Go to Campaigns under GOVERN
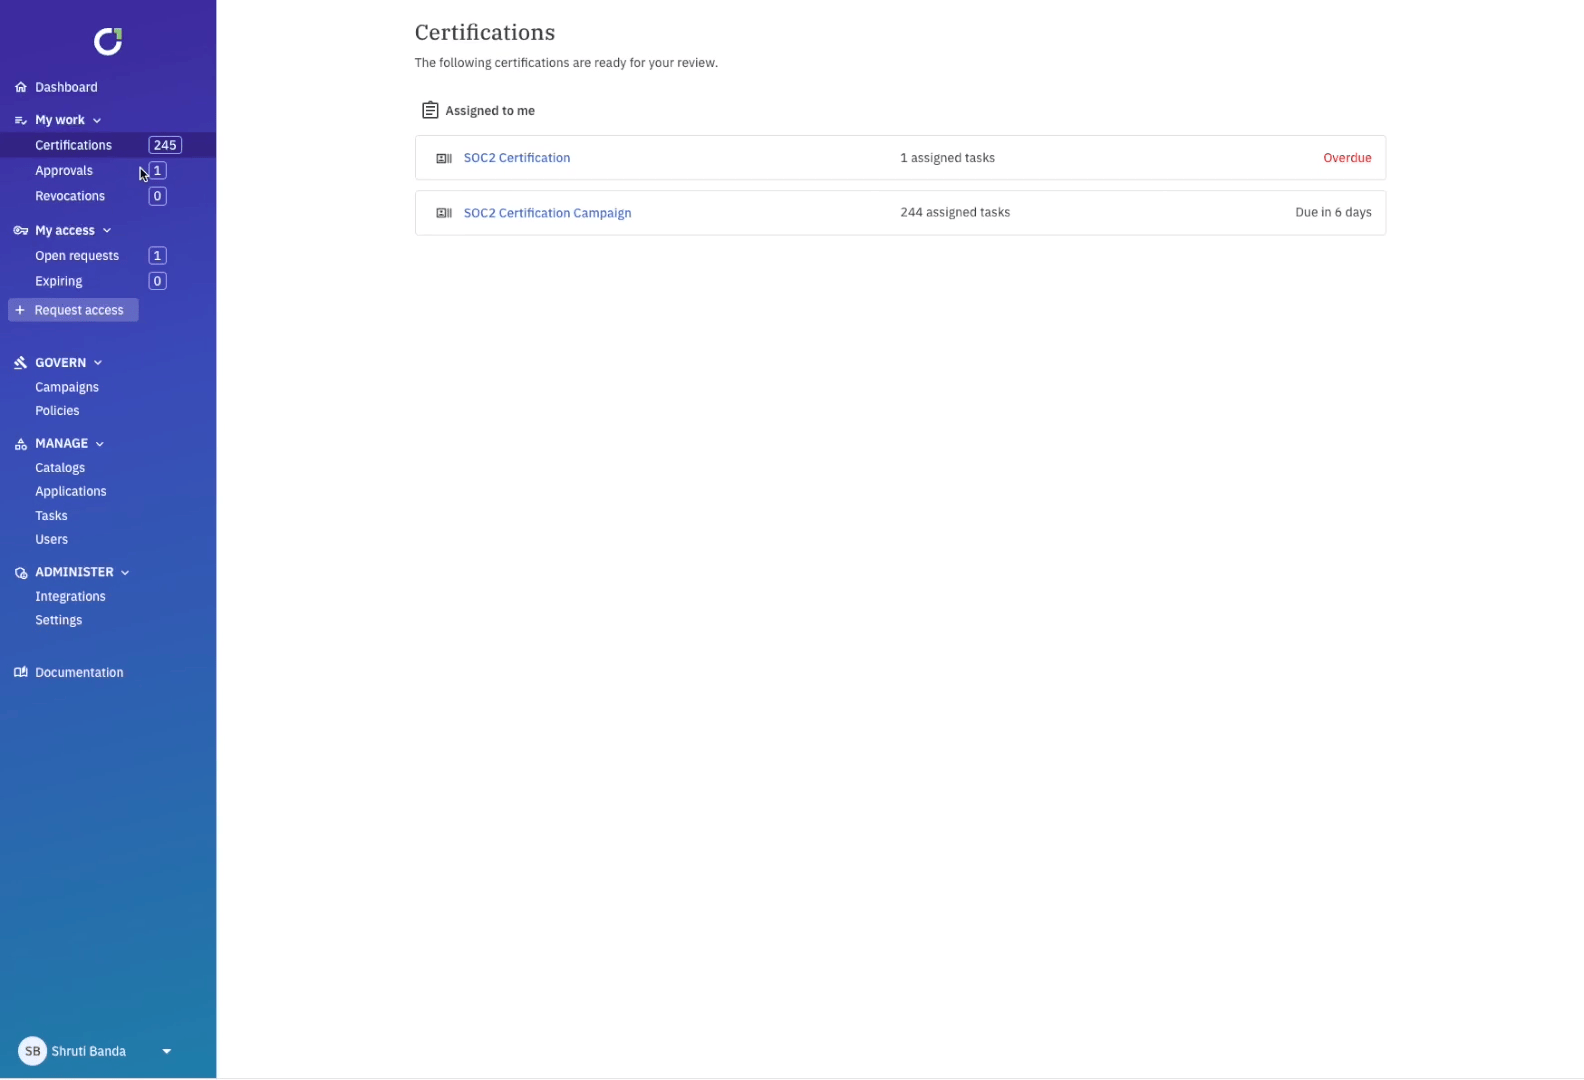 coord(67,387)
